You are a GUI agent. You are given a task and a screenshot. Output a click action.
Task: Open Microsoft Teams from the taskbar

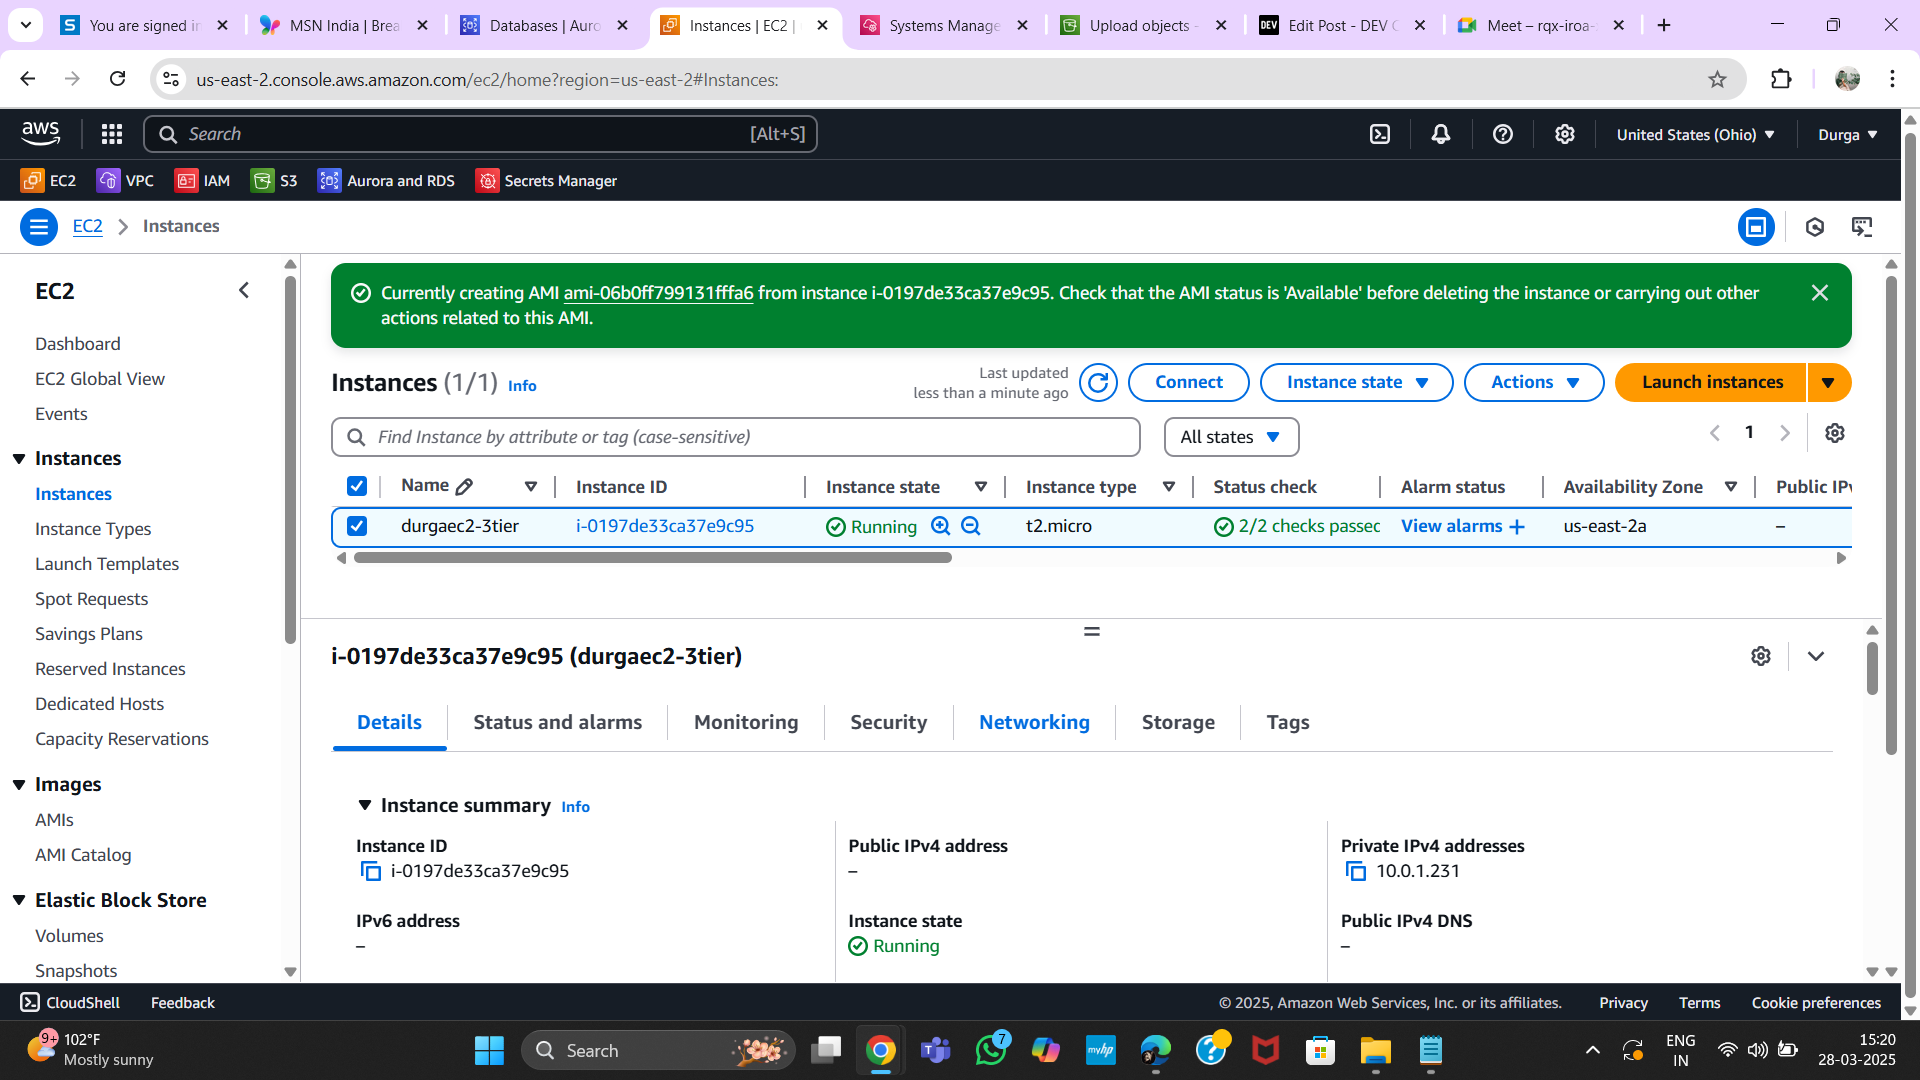(936, 1051)
